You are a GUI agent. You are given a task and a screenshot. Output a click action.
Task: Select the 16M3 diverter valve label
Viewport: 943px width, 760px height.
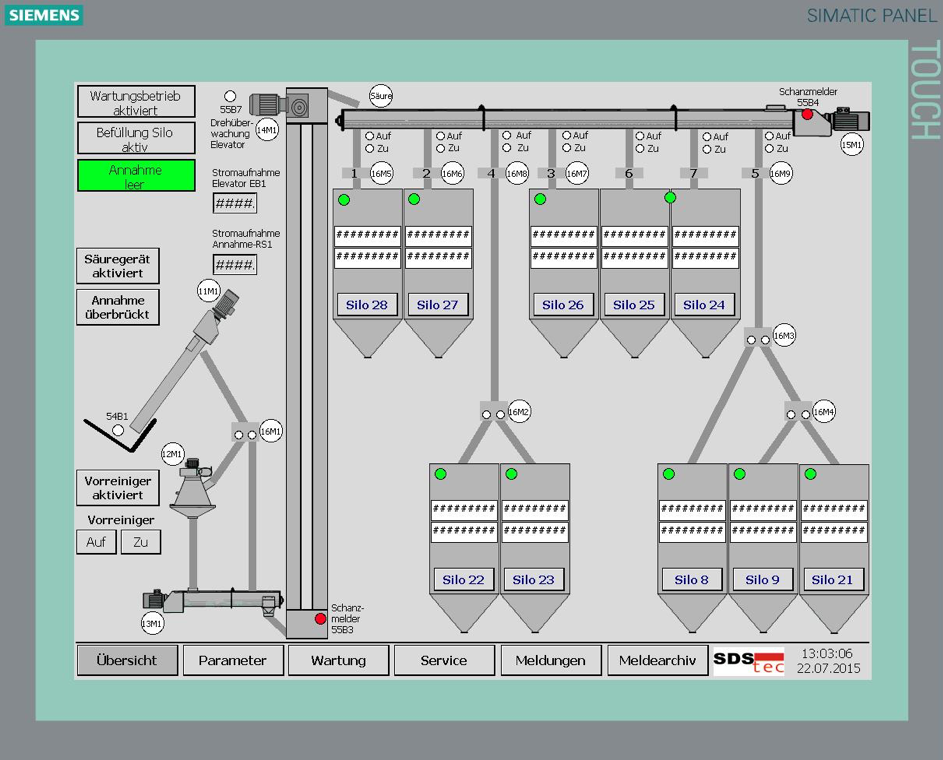tap(785, 336)
